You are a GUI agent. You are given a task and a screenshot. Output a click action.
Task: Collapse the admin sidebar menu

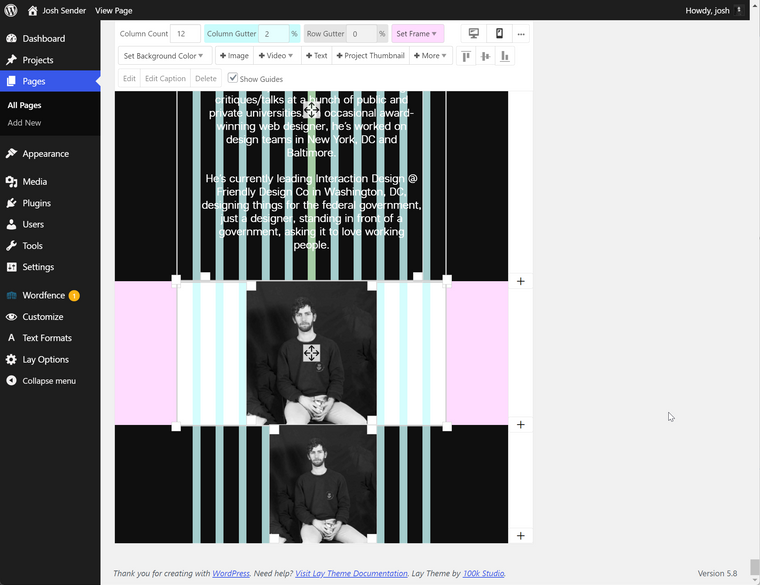48,381
